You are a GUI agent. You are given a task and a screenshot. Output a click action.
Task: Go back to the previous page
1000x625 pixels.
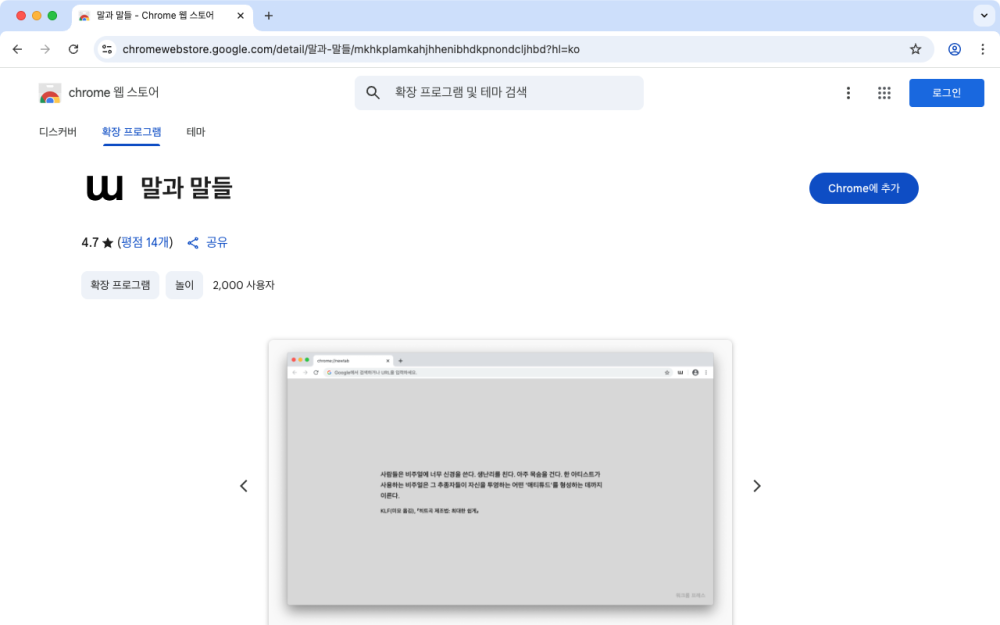17,49
